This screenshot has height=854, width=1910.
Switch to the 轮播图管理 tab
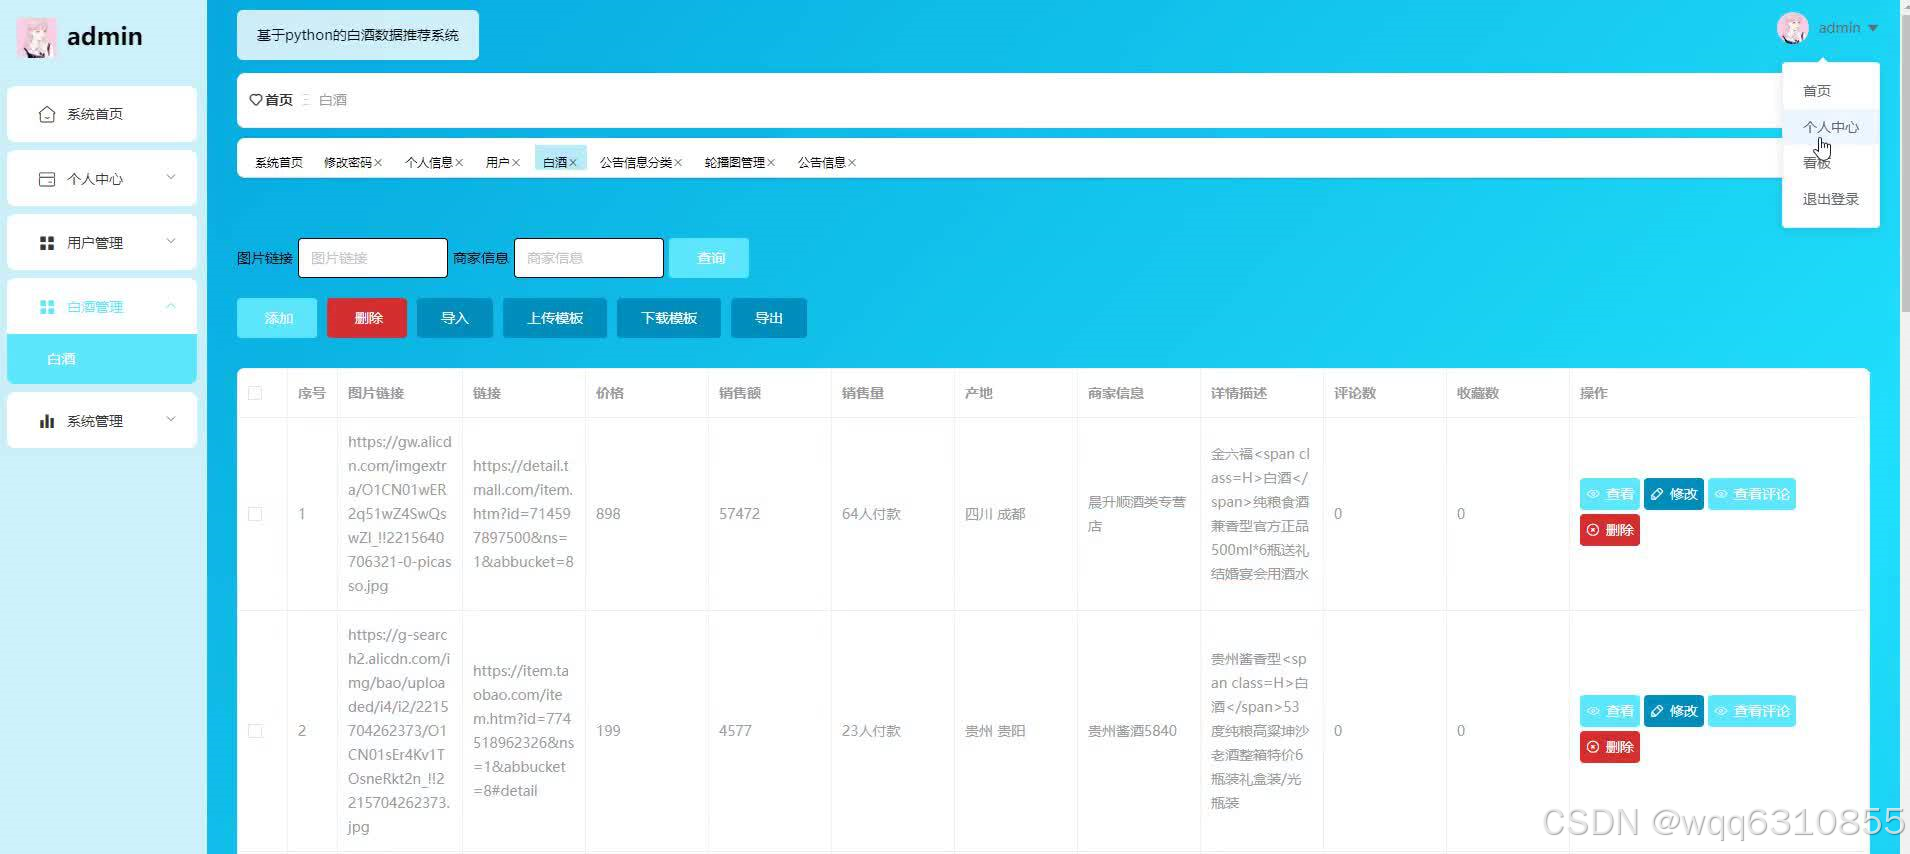point(735,163)
